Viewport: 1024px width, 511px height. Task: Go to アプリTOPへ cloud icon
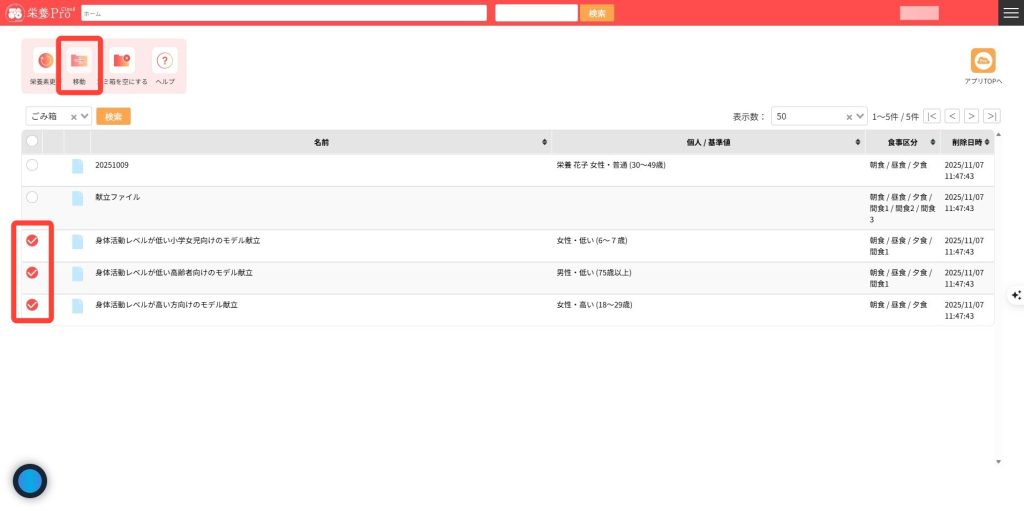(983, 62)
